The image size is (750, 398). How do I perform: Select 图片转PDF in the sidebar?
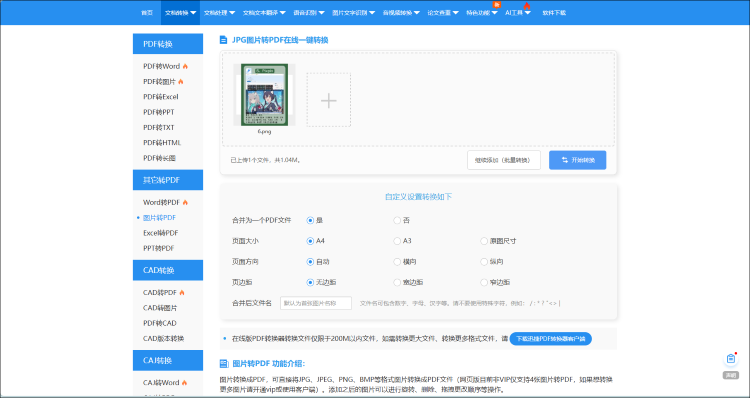coord(159,218)
